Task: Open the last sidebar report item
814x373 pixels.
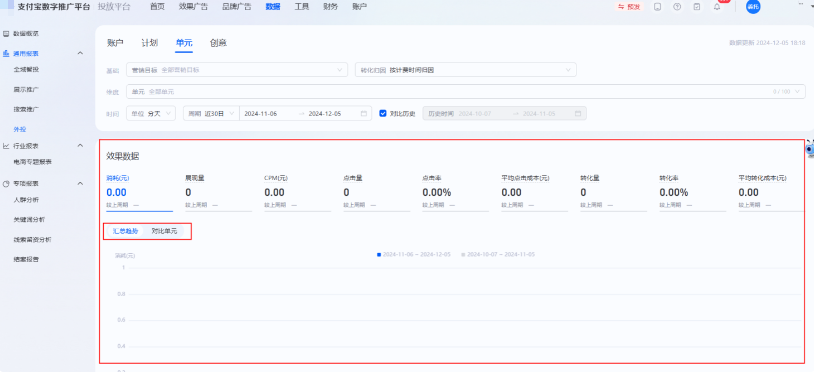Action: point(26,259)
